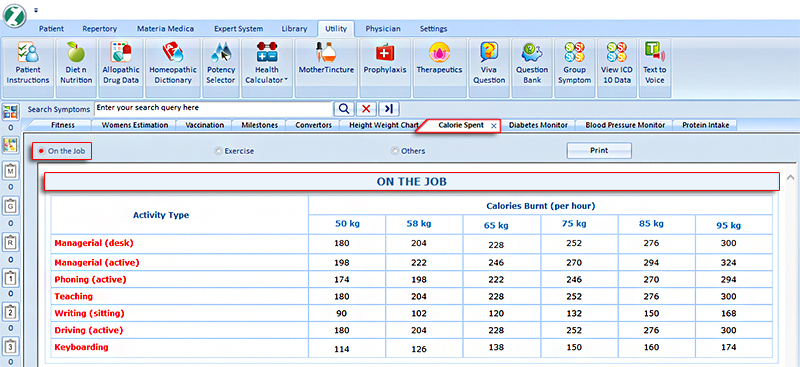Image resolution: width=800 pixels, height=367 pixels.
Task: Click the Keyboarding row label
Action: (x=81, y=347)
